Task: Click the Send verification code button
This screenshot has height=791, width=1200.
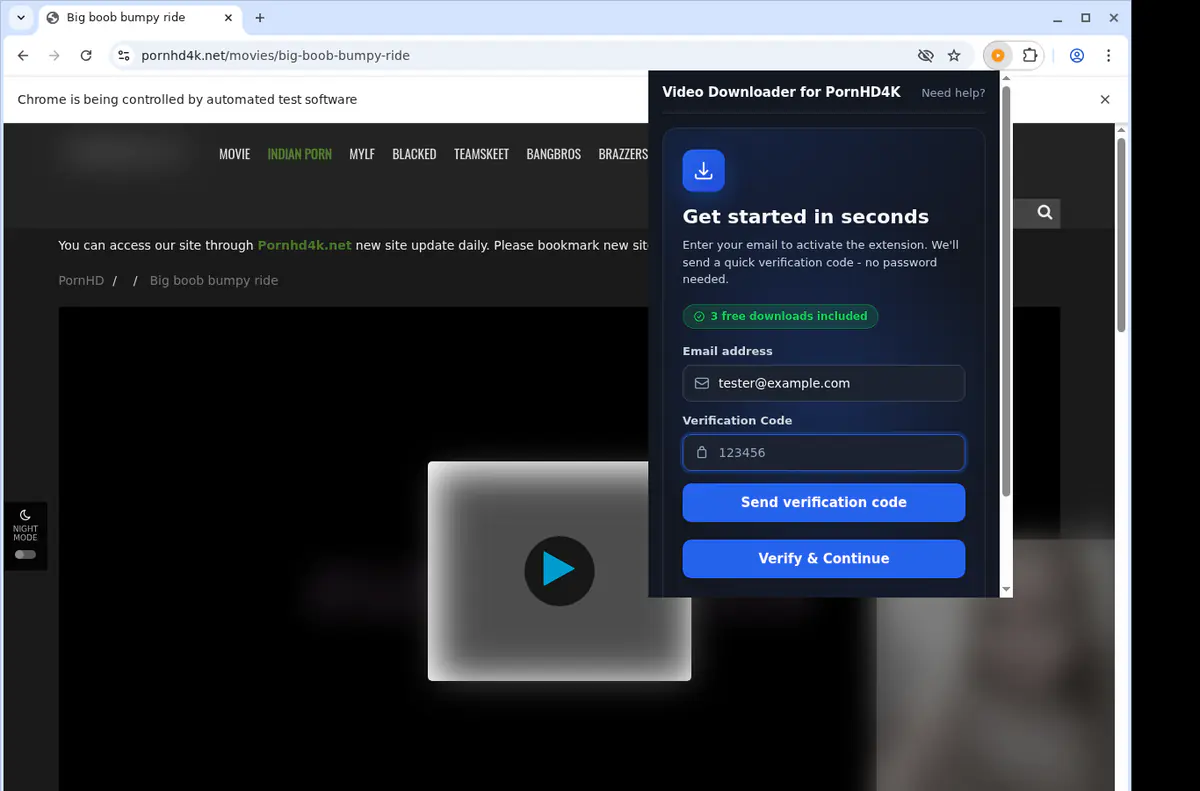Action: pyautogui.click(x=824, y=502)
